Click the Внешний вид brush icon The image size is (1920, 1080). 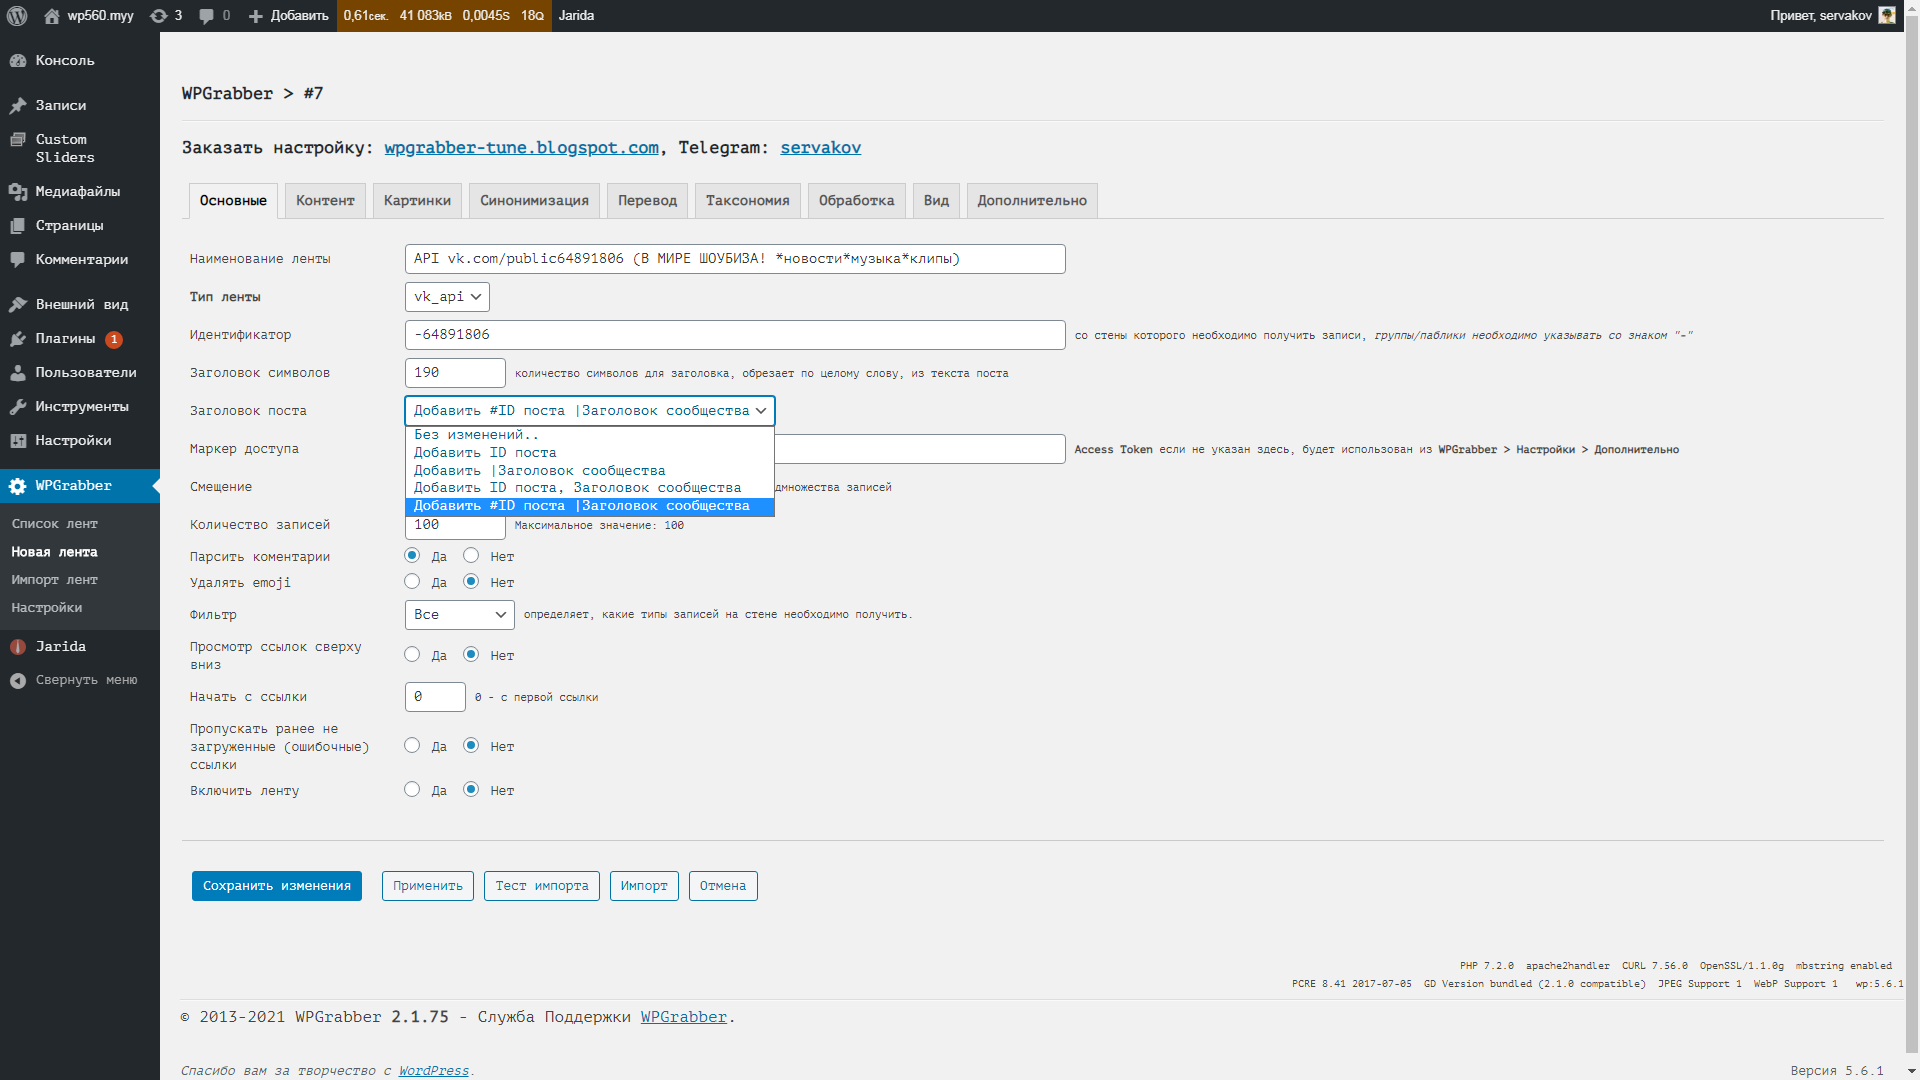[x=18, y=305]
